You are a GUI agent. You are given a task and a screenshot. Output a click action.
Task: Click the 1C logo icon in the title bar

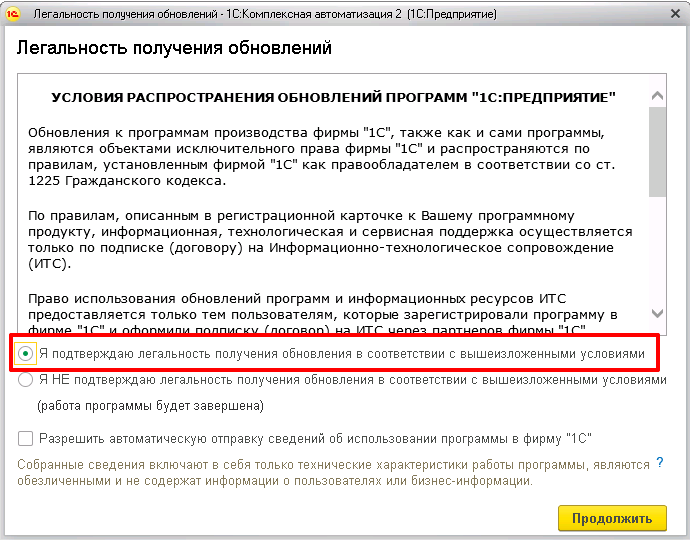[x=13, y=14]
